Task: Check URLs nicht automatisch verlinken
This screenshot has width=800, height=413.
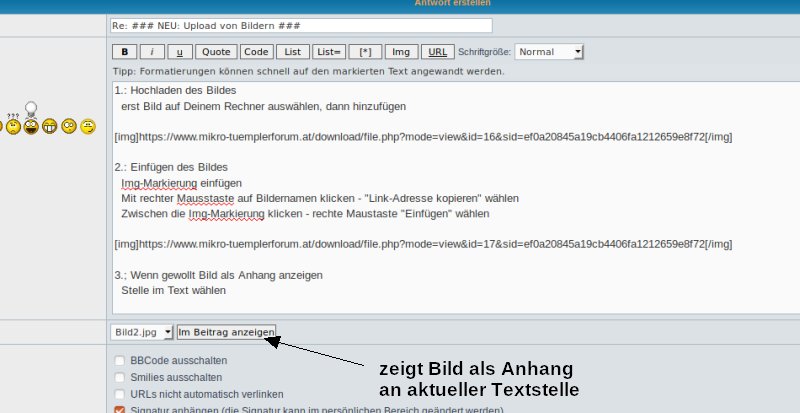Action: point(120,394)
